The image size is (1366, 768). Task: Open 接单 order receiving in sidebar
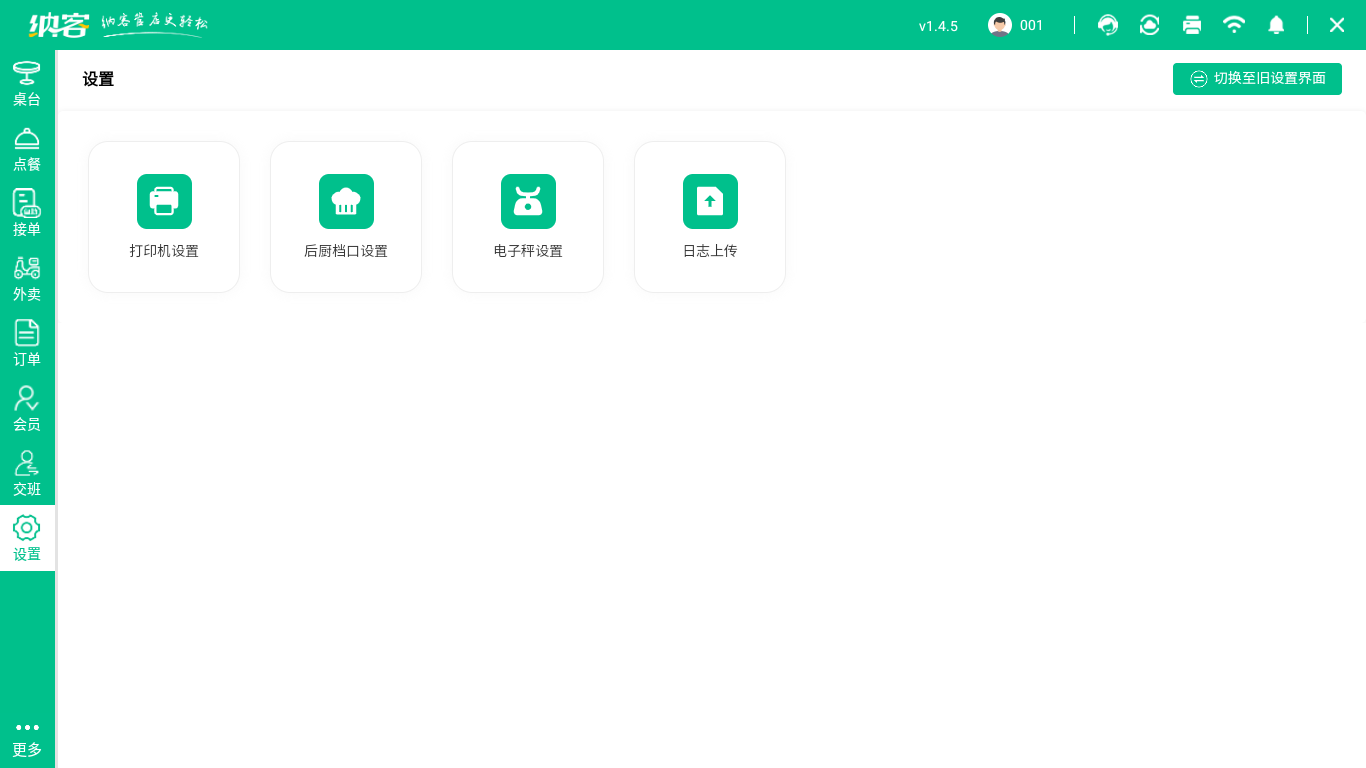(x=27, y=214)
